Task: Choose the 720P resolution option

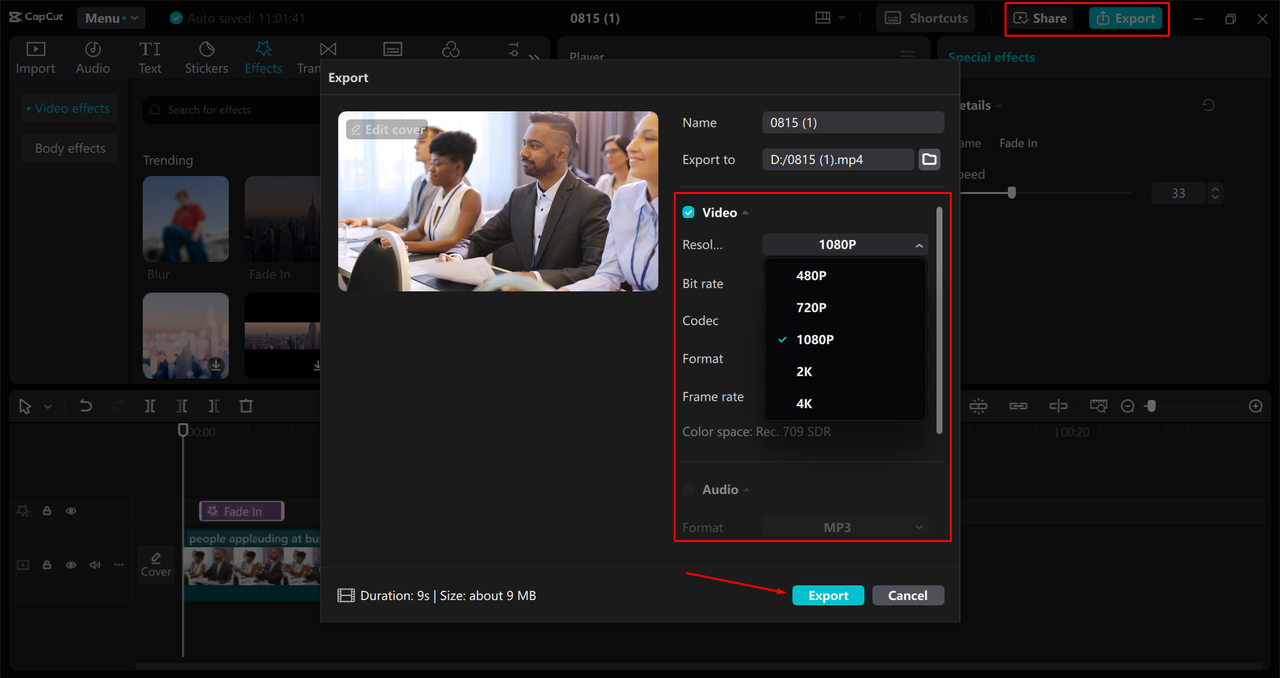Action: [845, 307]
